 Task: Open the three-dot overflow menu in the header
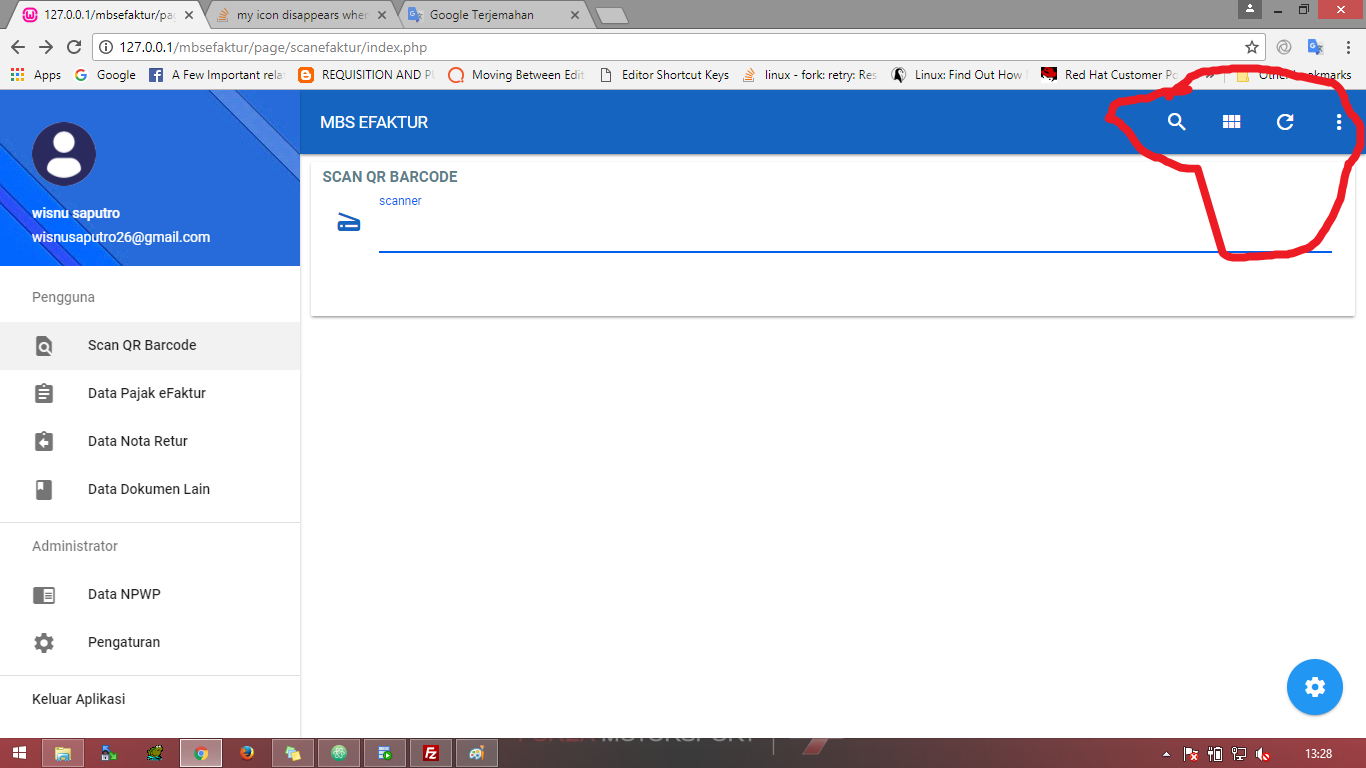tap(1339, 121)
